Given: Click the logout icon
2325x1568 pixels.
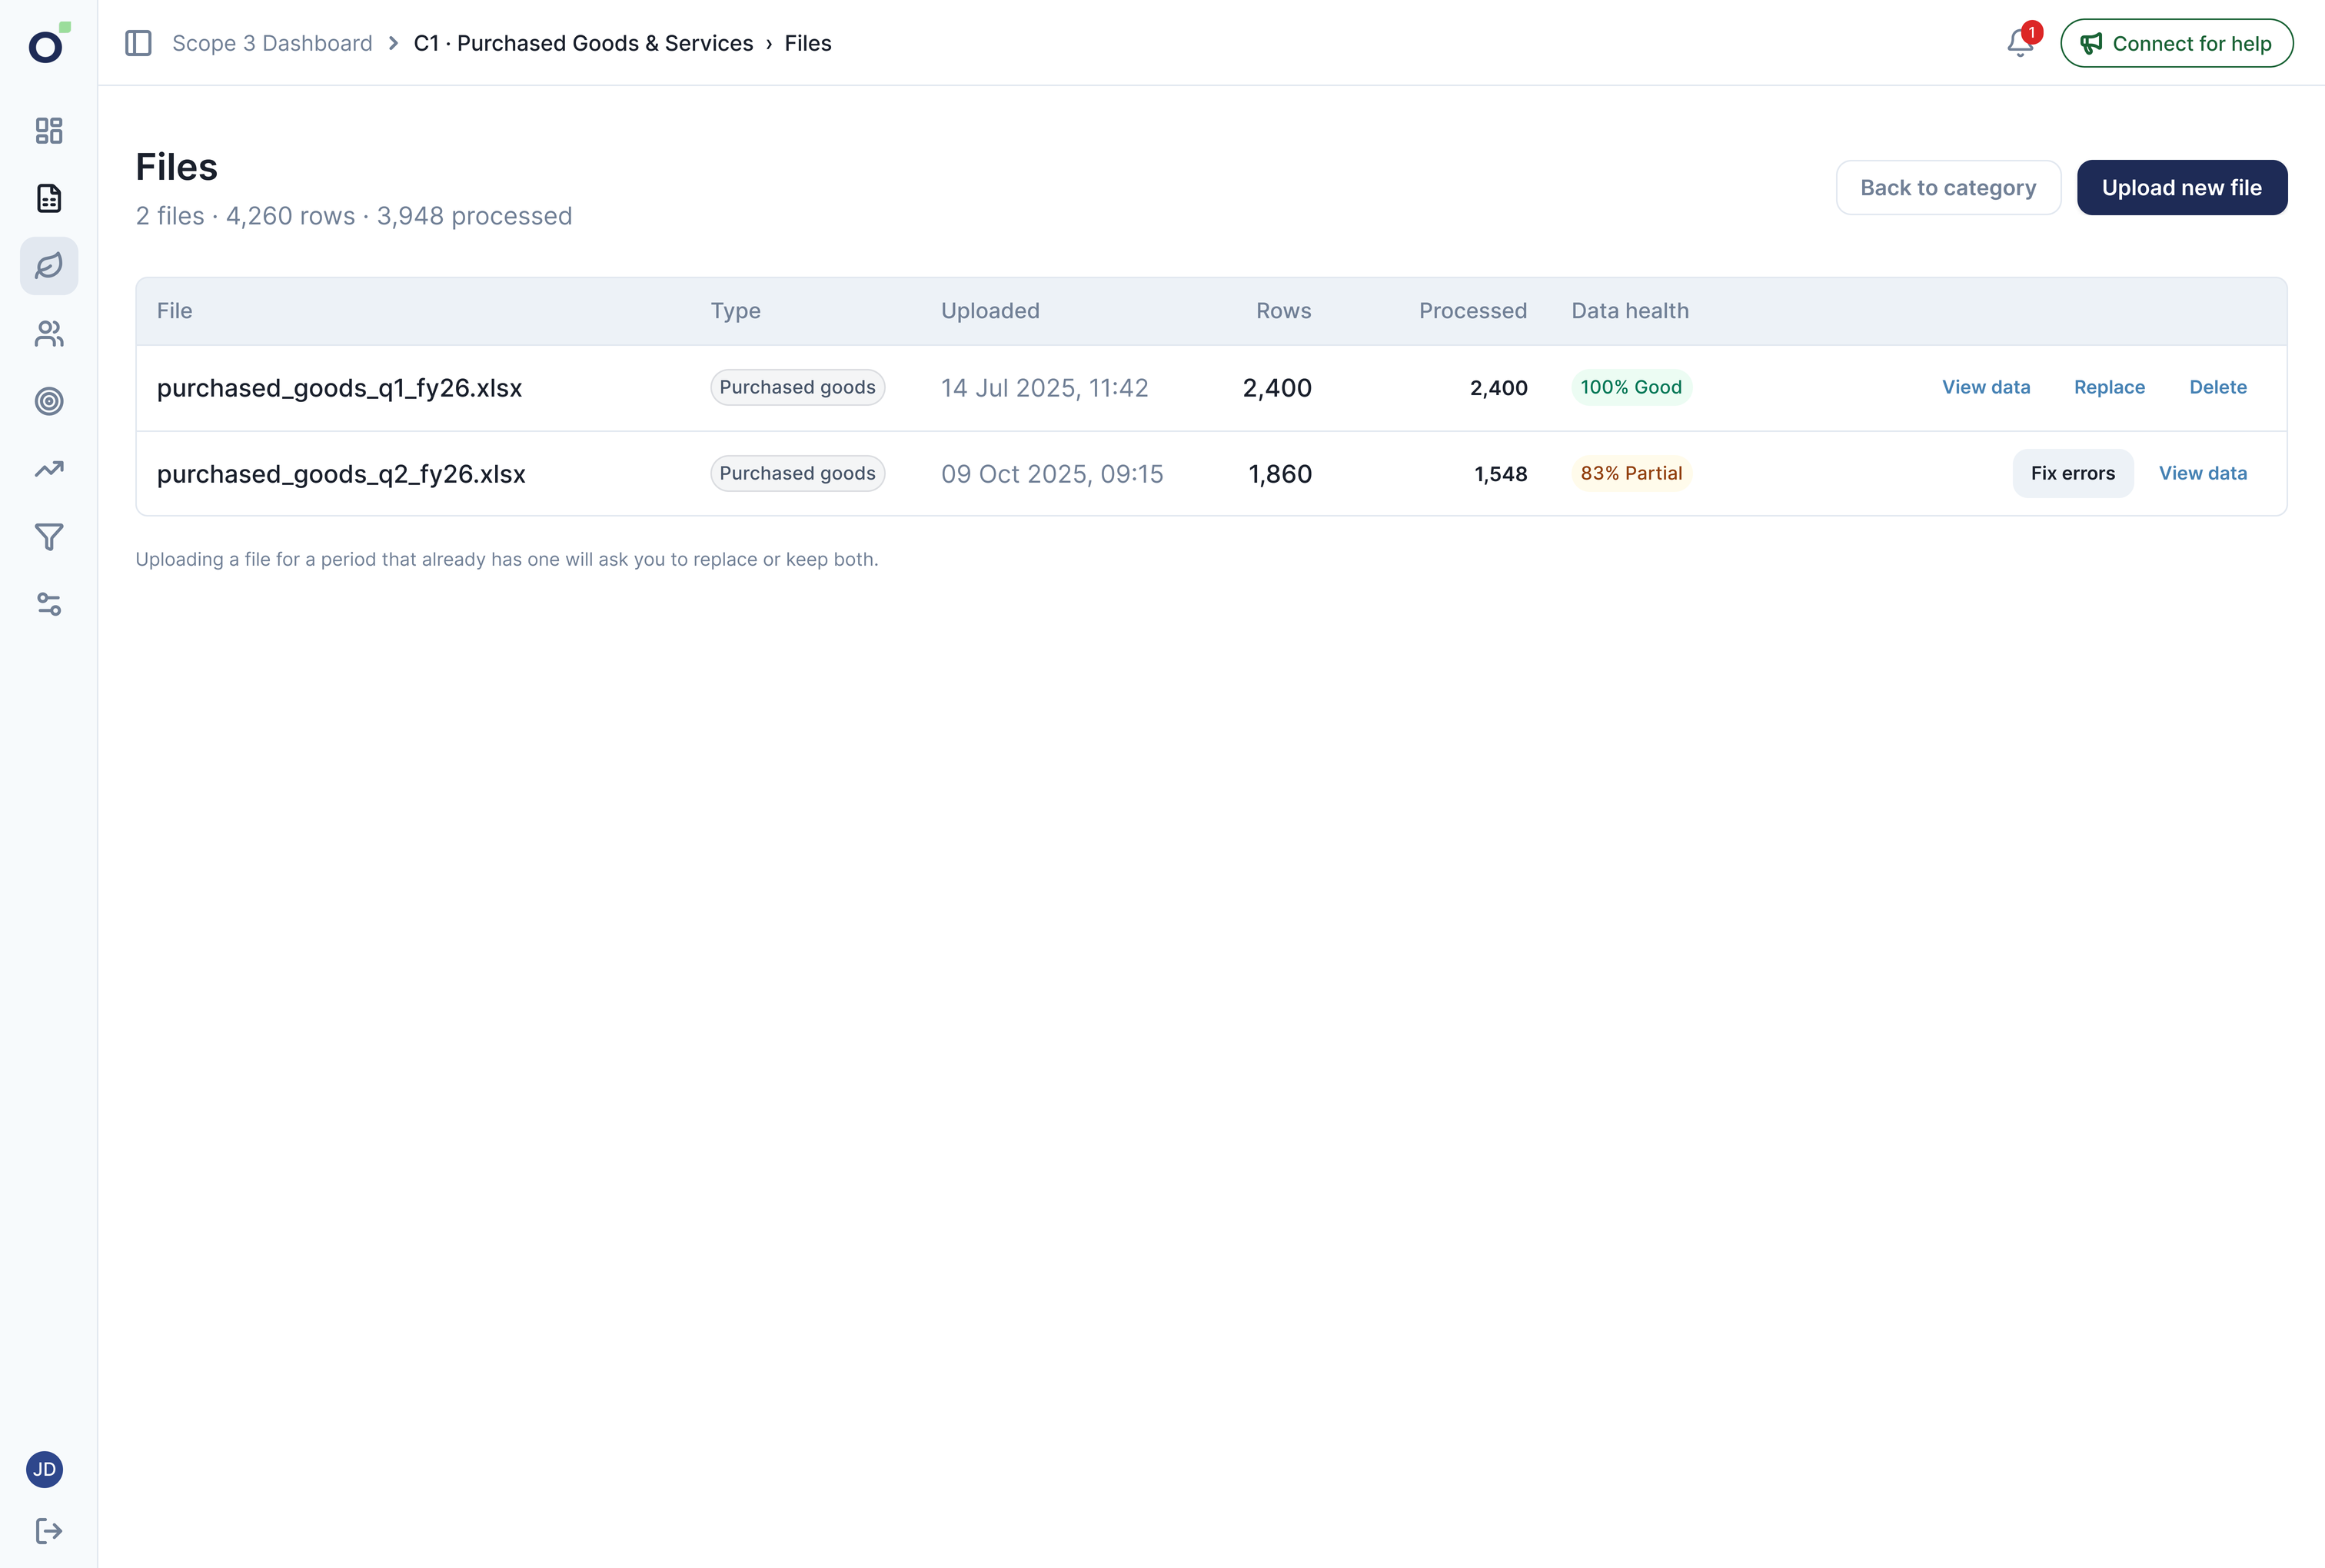Looking at the screenshot, I should pos(49,1531).
